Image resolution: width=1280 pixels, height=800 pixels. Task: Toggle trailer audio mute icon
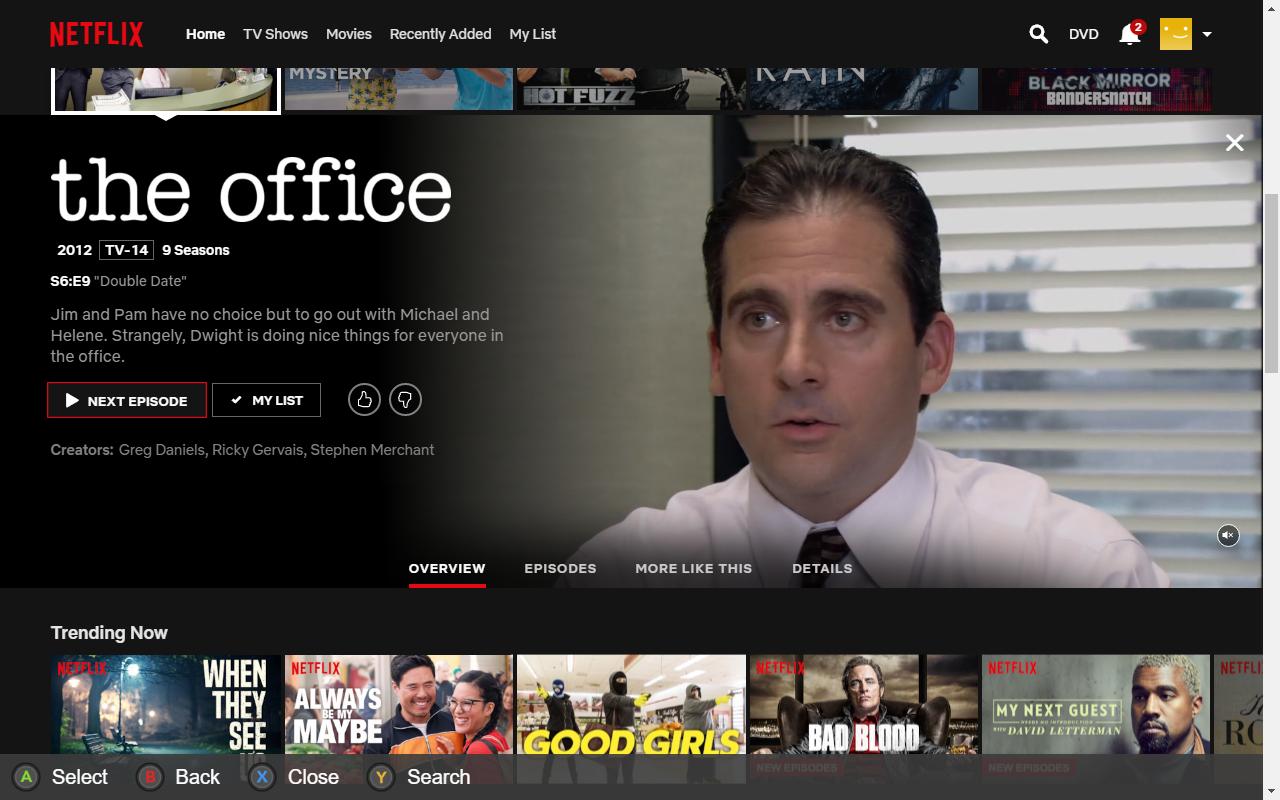[x=1228, y=536]
